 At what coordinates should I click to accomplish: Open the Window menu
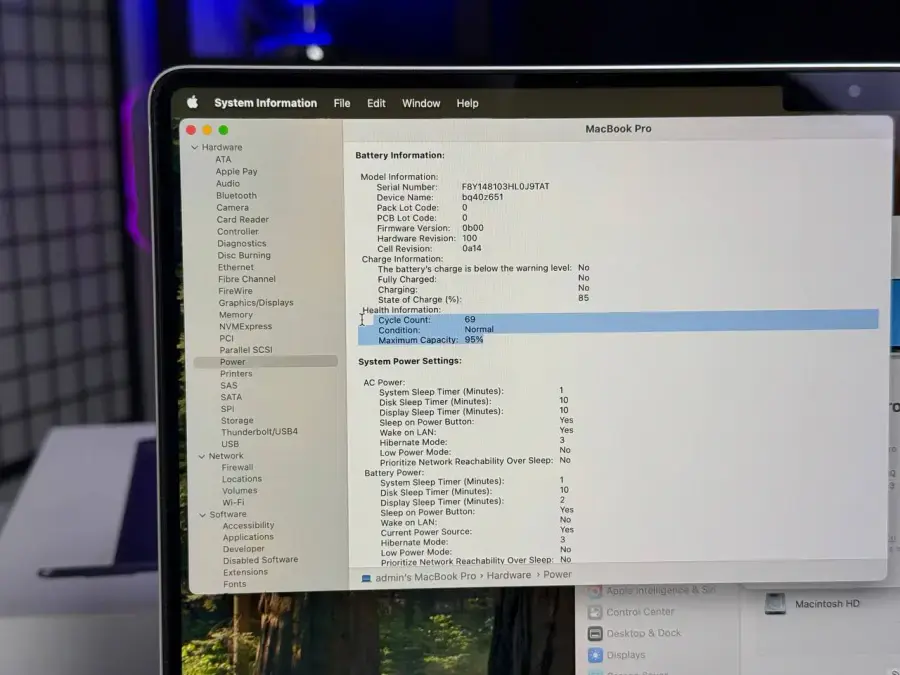[421, 102]
